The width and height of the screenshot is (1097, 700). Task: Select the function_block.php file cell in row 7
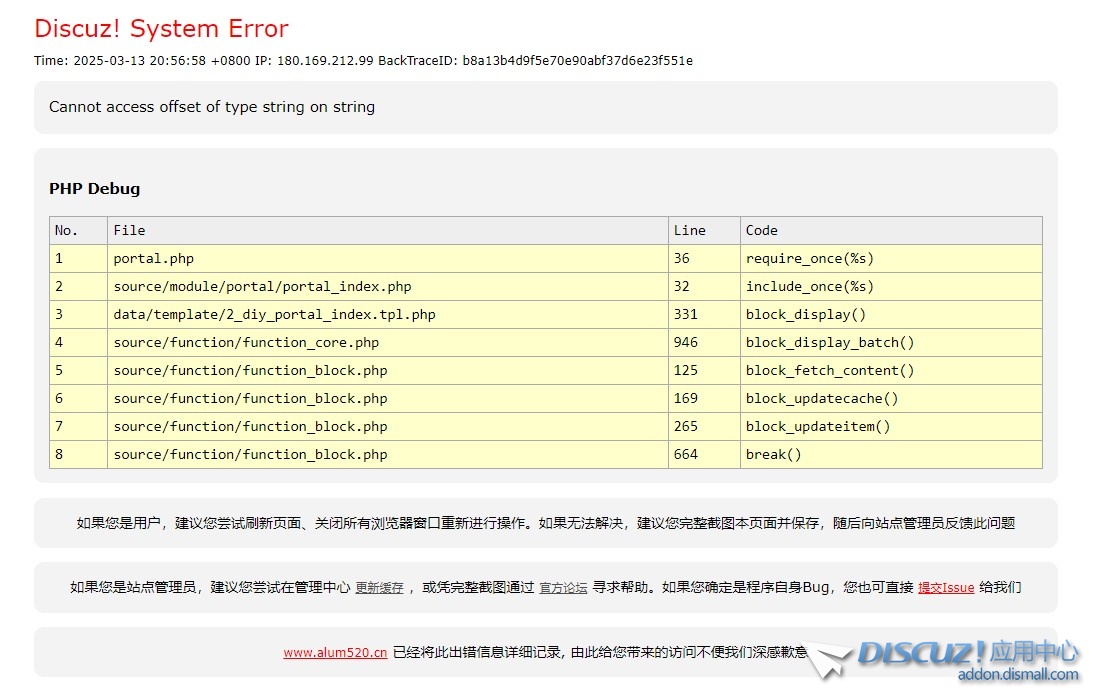click(388, 427)
